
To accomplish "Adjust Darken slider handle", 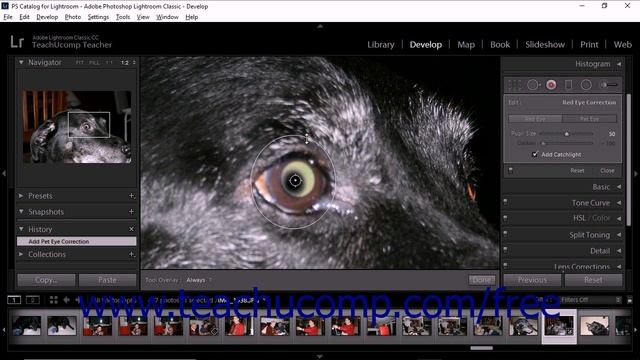I will coord(543,143).
